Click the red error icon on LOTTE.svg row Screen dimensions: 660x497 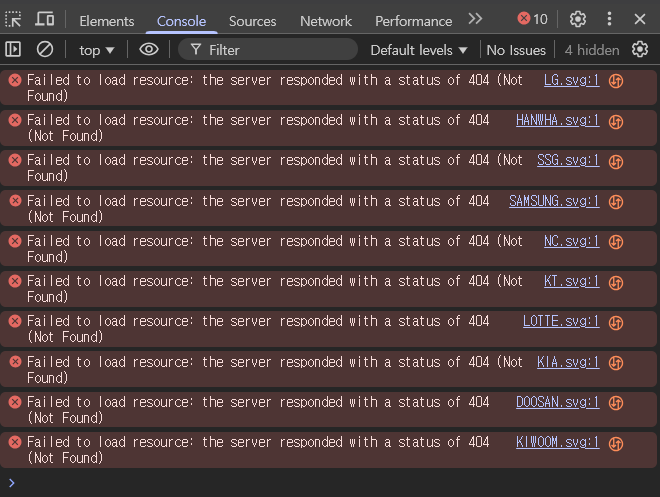tap(15, 322)
